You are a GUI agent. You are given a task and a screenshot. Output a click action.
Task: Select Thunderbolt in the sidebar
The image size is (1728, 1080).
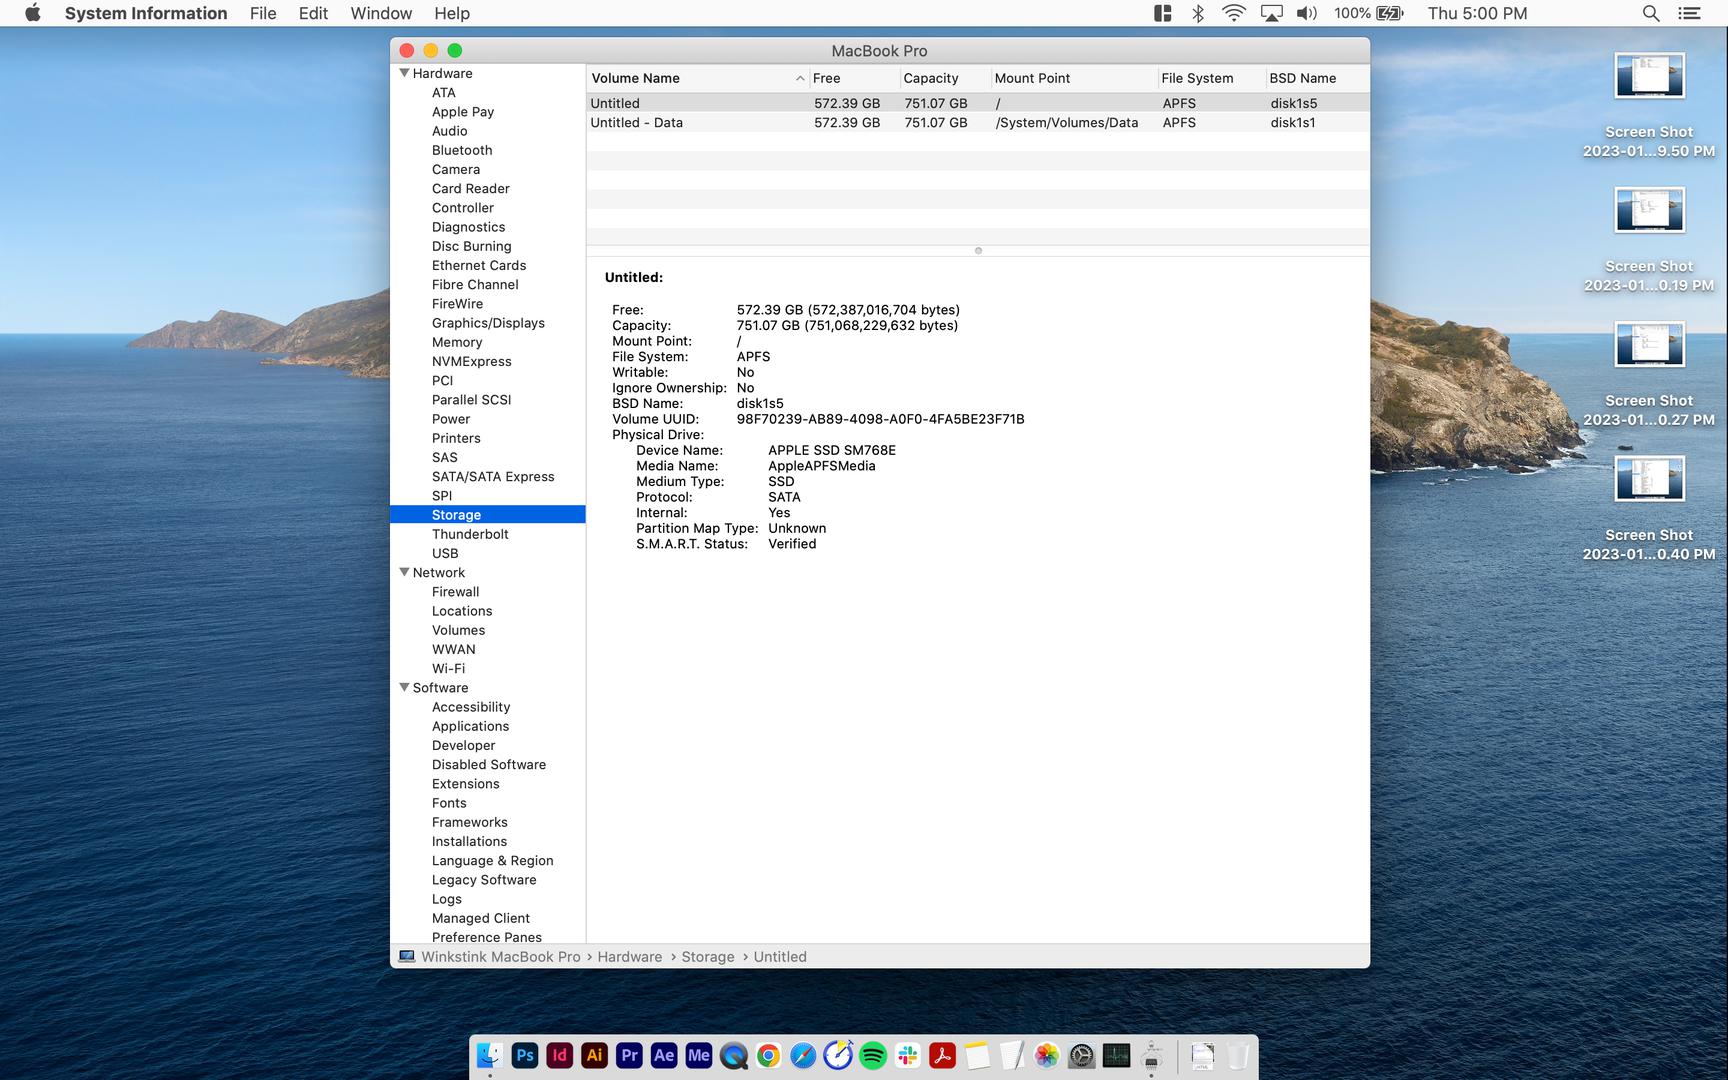point(470,534)
